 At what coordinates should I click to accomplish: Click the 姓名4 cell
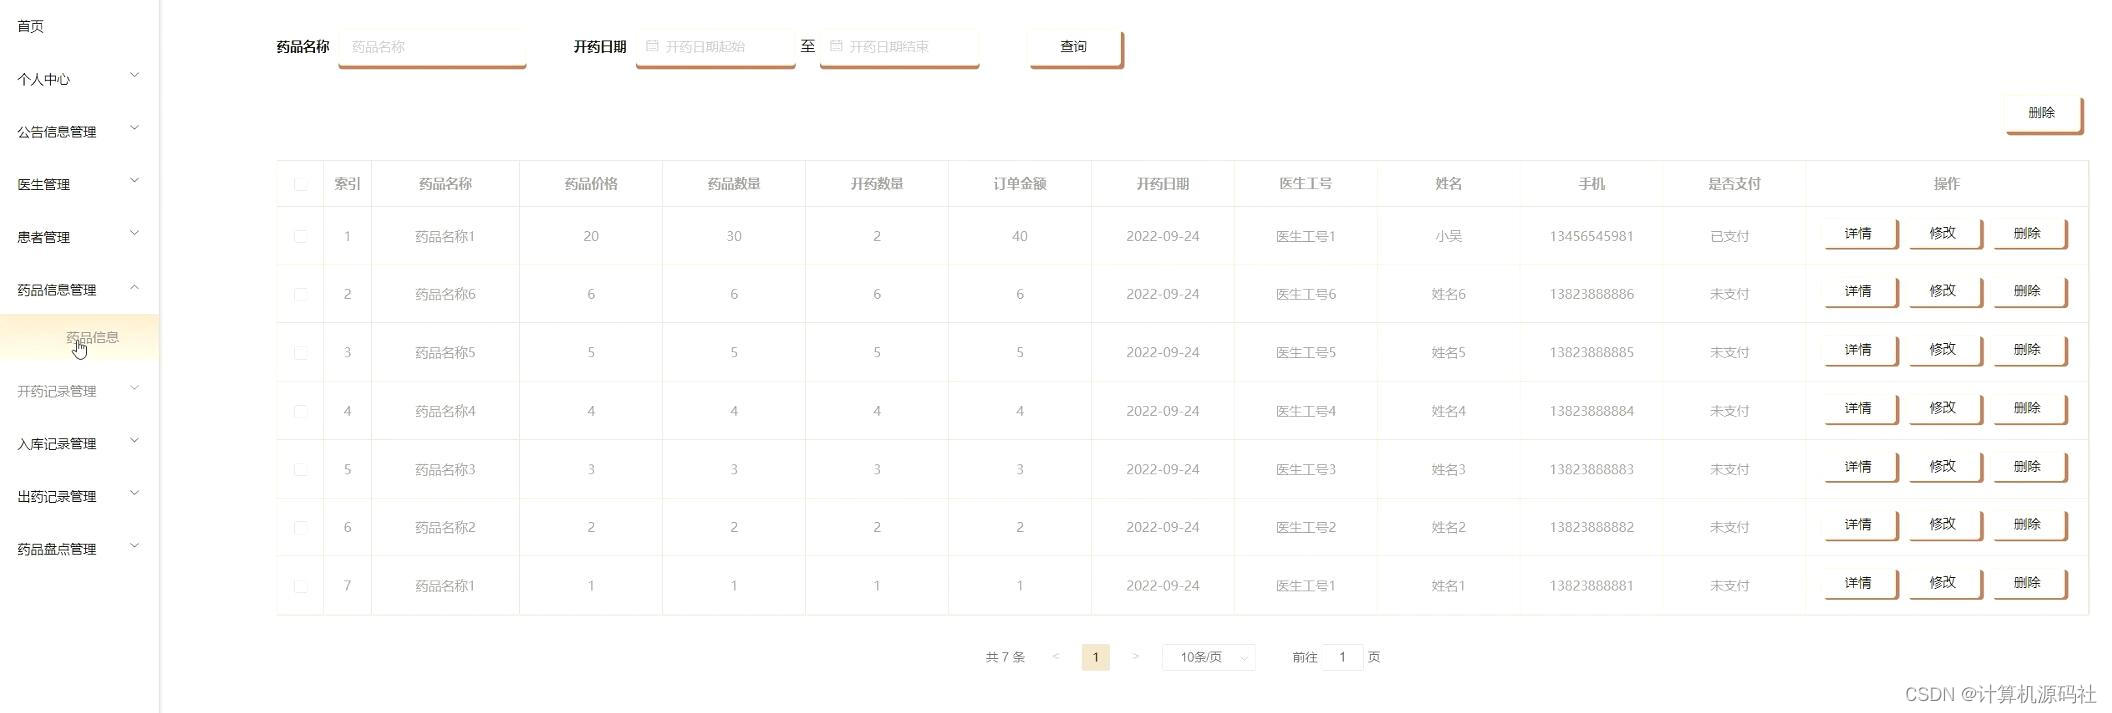[x=1448, y=411]
